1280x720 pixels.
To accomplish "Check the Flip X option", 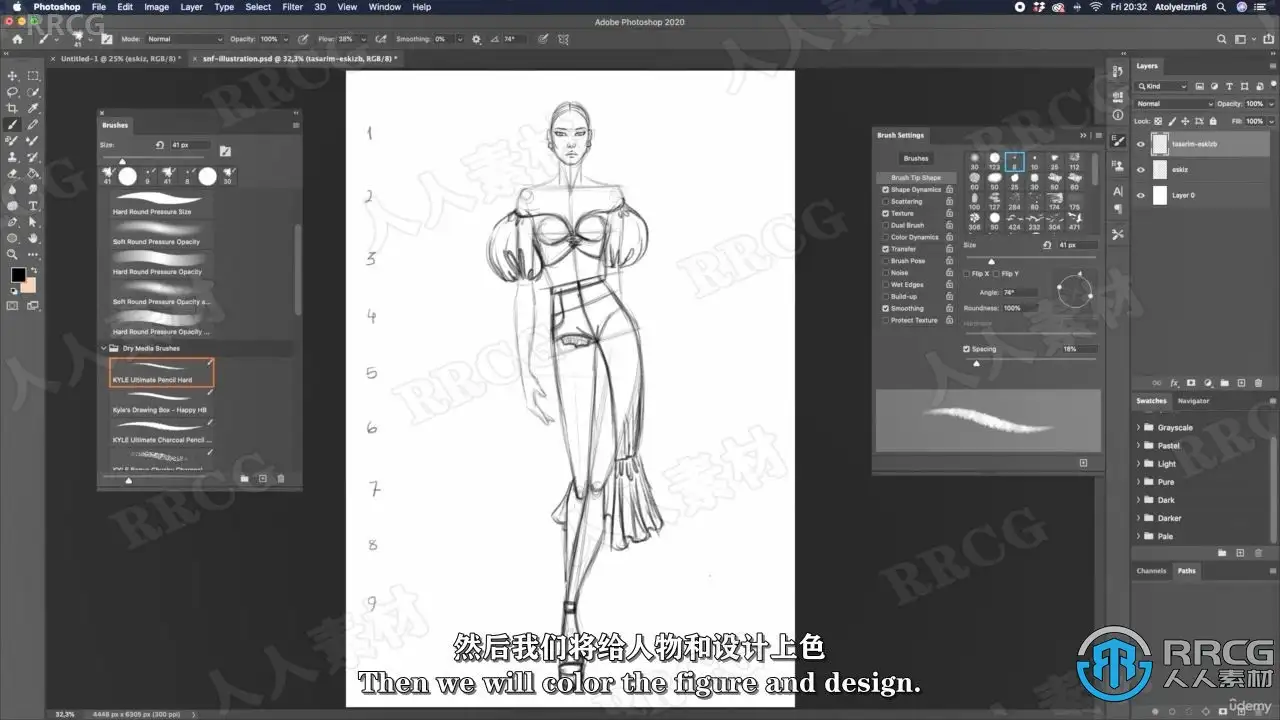I will pyautogui.click(x=966, y=273).
